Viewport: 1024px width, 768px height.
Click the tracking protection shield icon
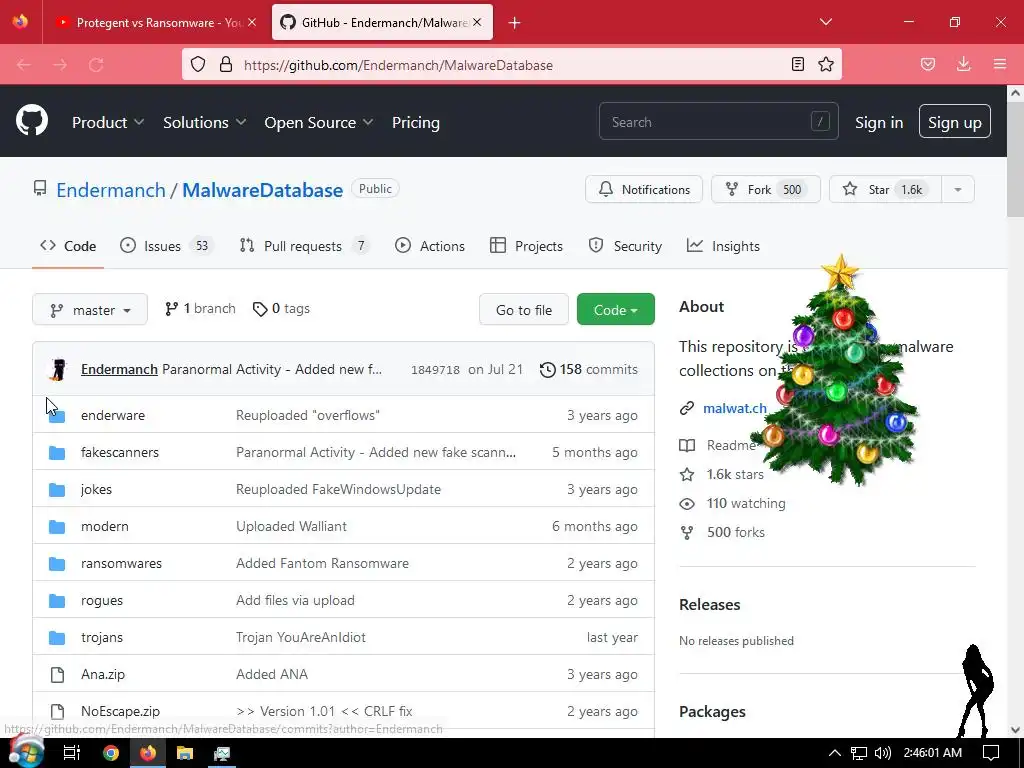(x=198, y=64)
